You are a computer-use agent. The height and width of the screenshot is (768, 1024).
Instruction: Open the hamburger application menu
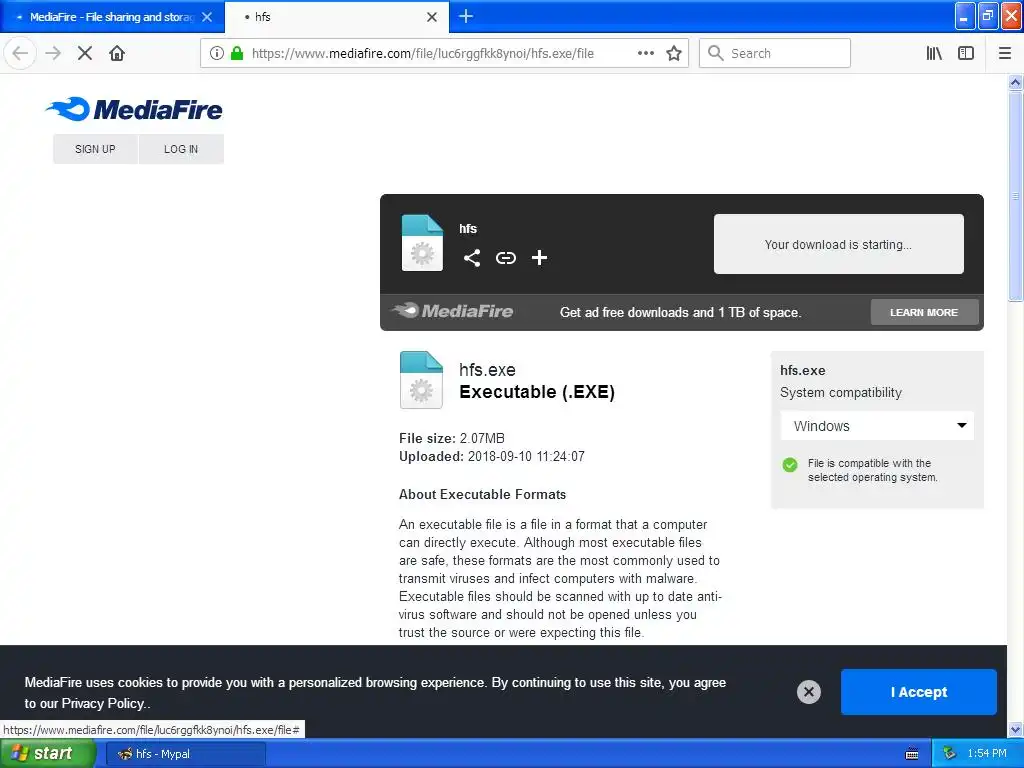[1005, 54]
